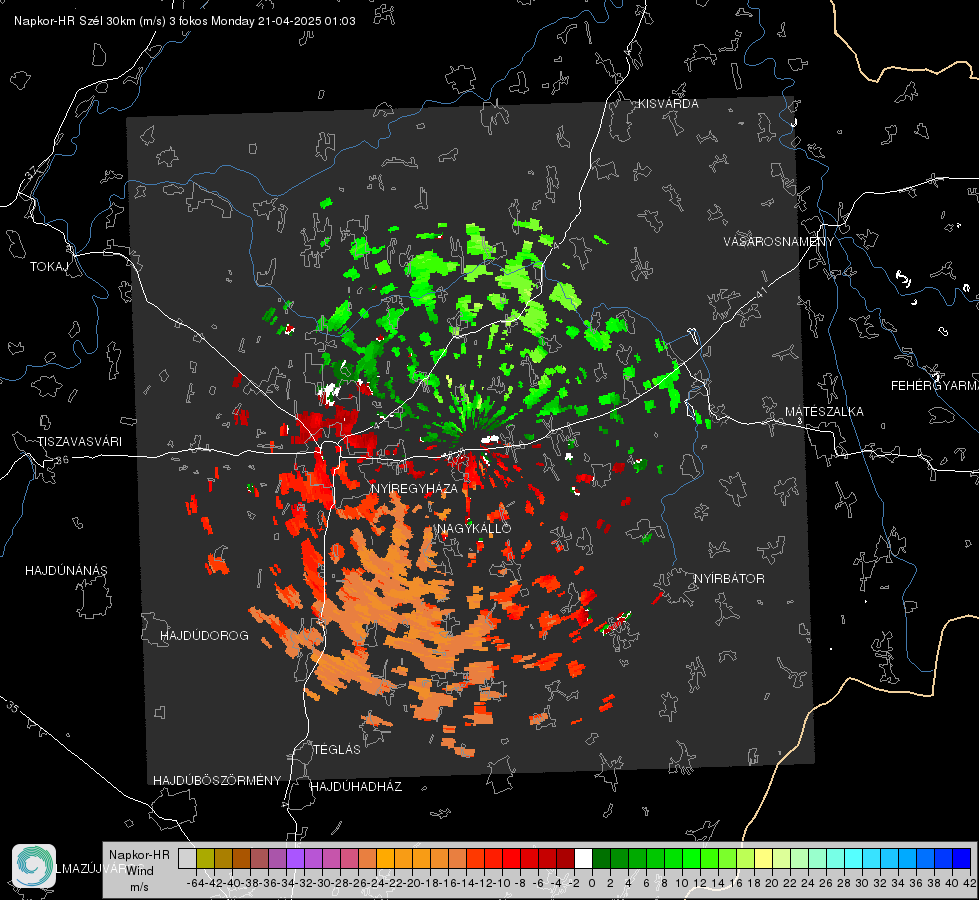Click the Napkor-HR Wind m/s legend title
Viewport: 979px width, 900px height.
(139, 871)
